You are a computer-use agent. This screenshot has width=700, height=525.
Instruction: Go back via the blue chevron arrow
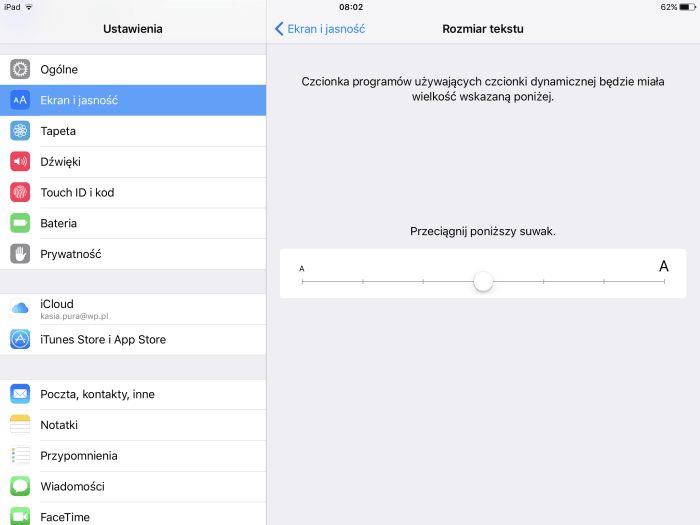click(279, 29)
